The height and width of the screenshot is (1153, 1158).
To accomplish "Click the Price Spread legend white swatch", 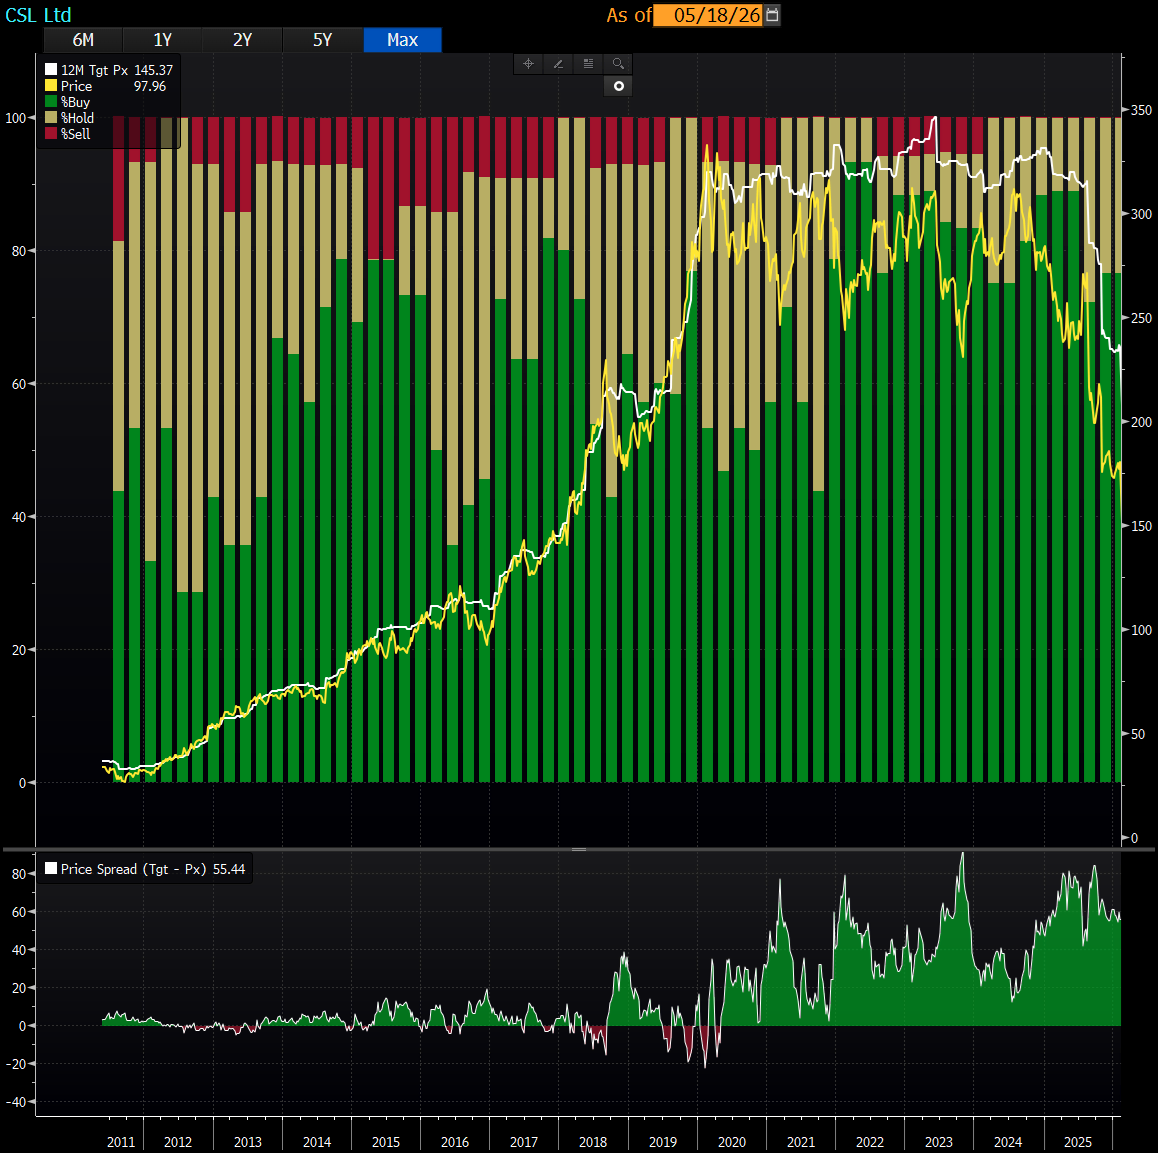I will 51,869.
